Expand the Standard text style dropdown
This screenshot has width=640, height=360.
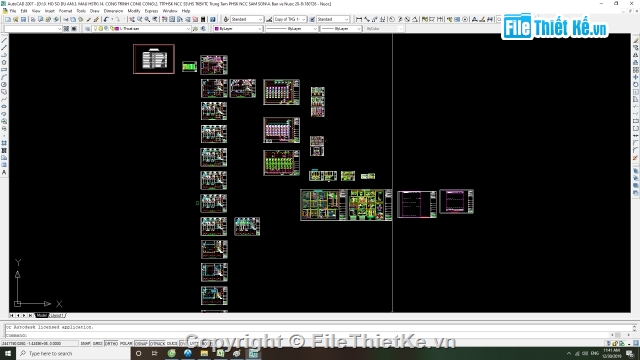click(x=247, y=19)
